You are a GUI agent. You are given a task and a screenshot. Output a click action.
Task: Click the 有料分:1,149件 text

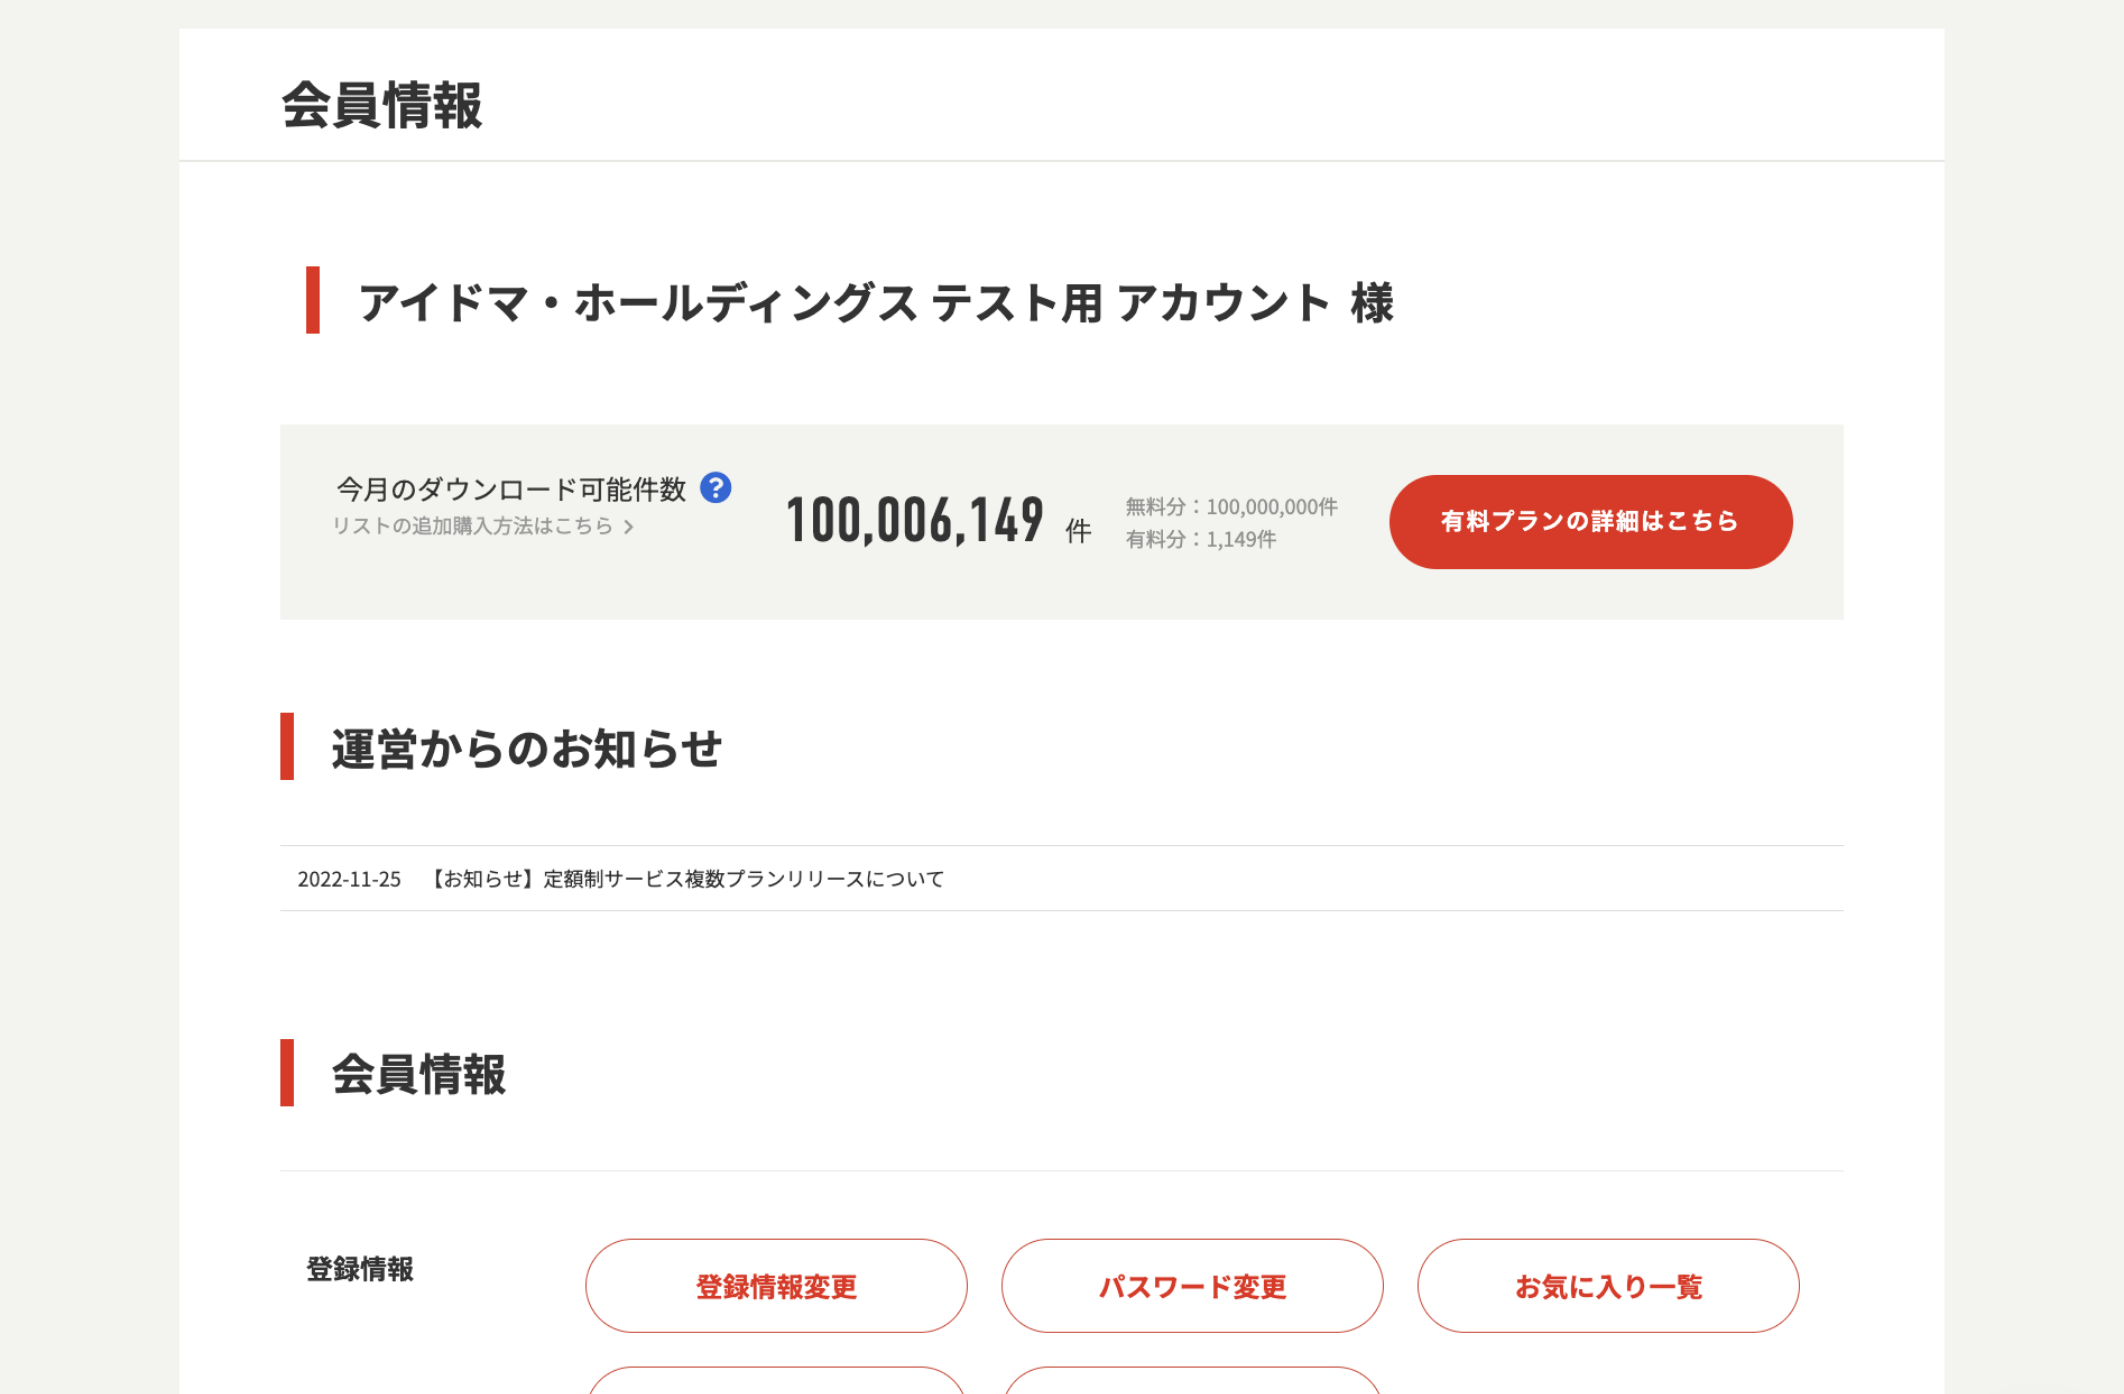point(1200,540)
